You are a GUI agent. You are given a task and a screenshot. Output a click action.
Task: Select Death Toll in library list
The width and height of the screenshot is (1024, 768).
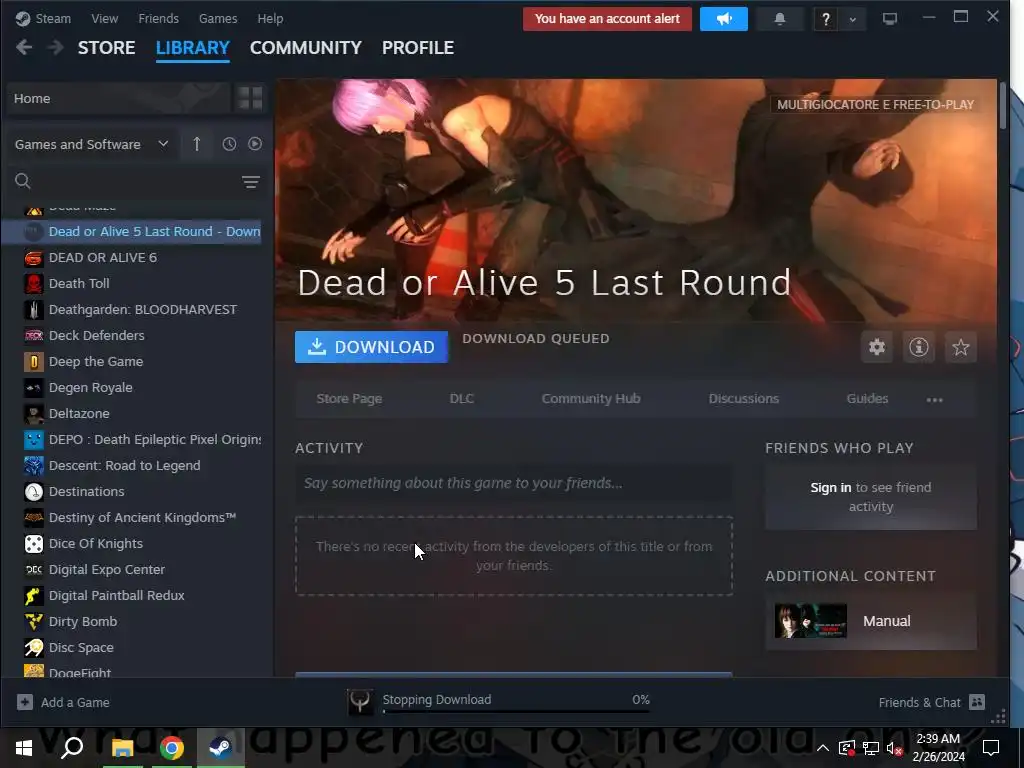pyautogui.click(x=132, y=284)
